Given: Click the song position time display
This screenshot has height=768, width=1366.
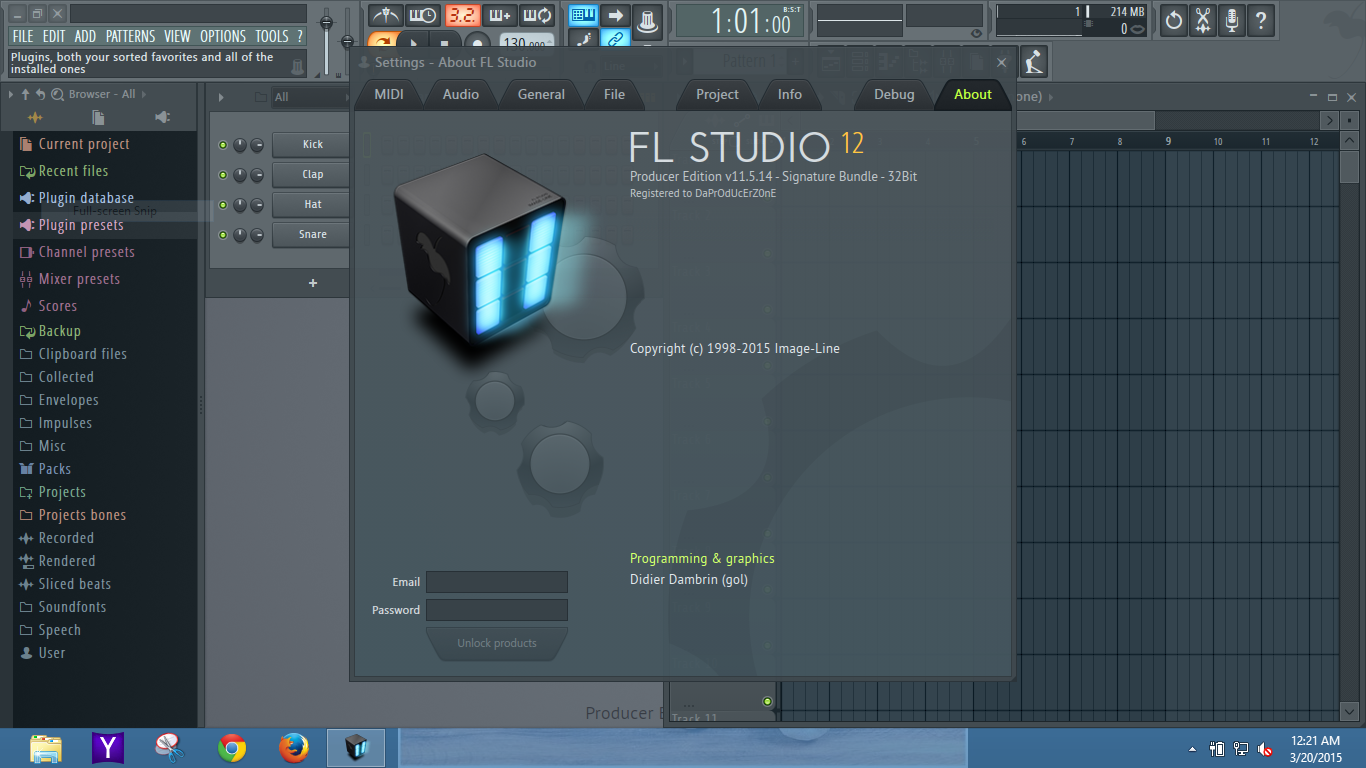Looking at the screenshot, I should pyautogui.click(x=740, y=21).
